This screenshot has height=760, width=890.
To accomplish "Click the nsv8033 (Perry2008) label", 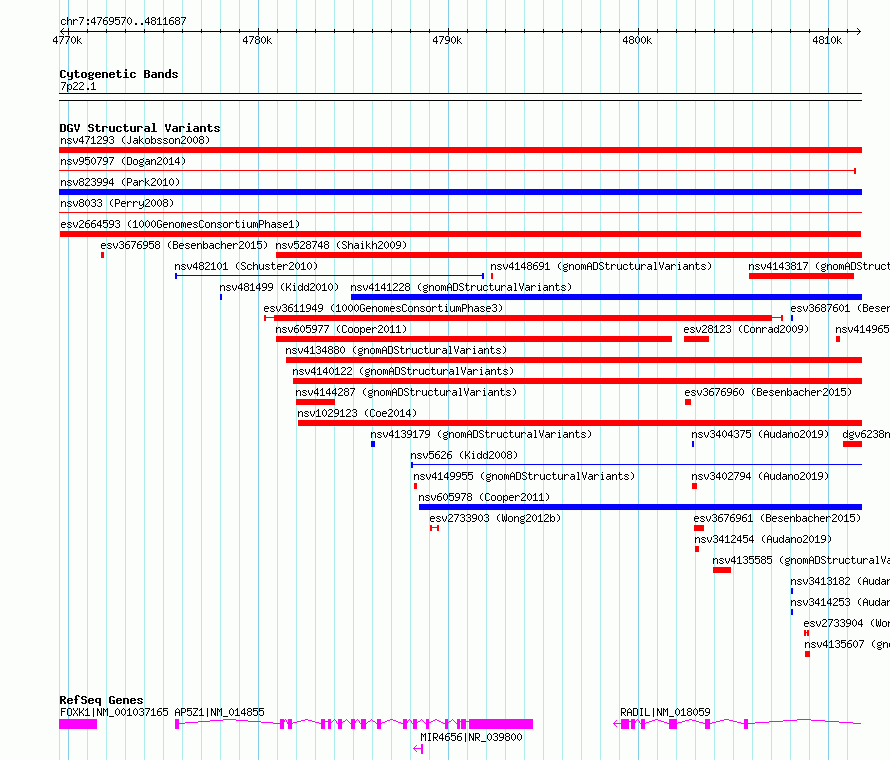I will [117, 203].
